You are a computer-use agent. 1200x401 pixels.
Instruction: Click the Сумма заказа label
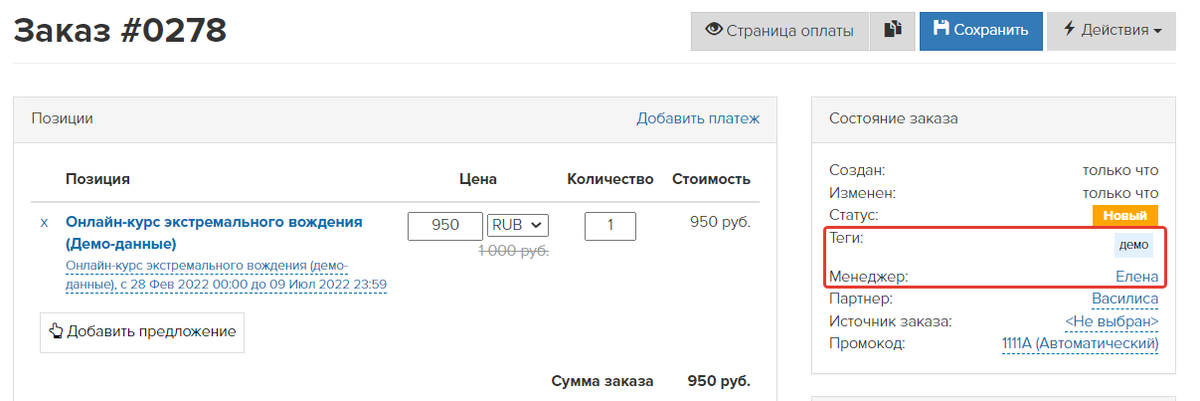click(602, 381)
